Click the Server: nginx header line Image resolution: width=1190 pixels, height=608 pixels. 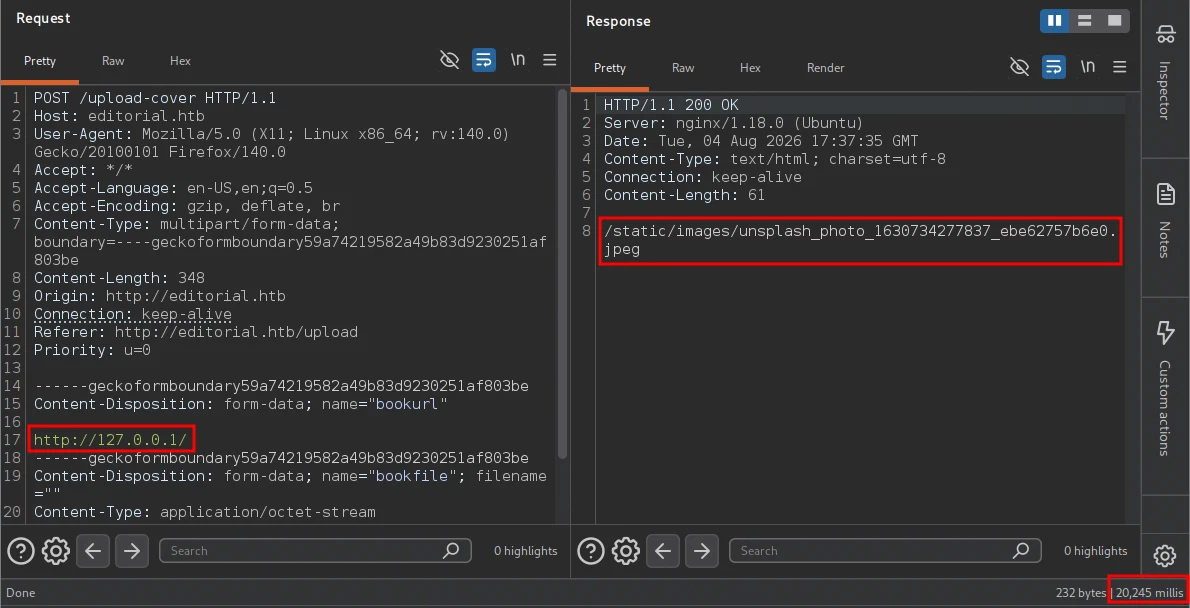[x=734, y=123]
